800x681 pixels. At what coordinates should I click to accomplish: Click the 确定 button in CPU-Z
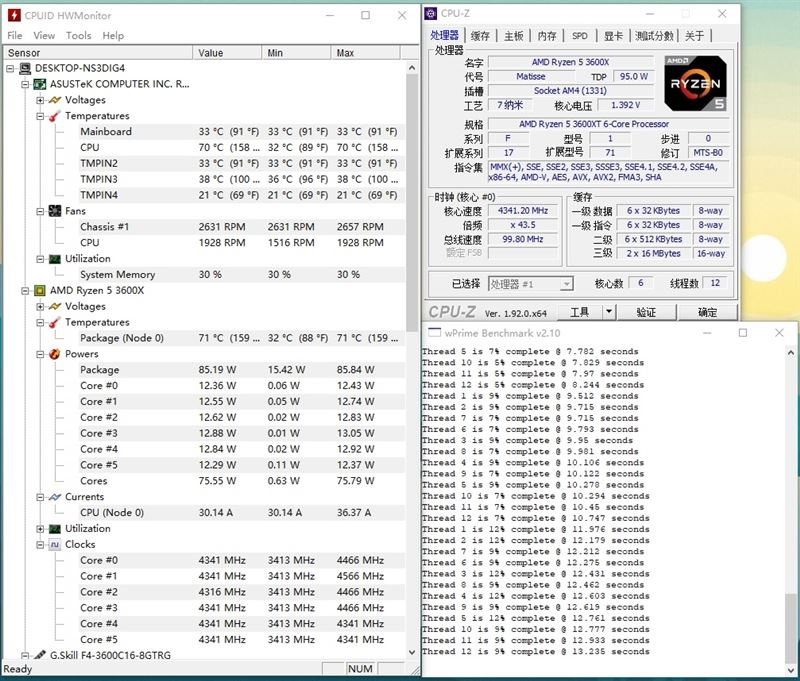[707, 312]
